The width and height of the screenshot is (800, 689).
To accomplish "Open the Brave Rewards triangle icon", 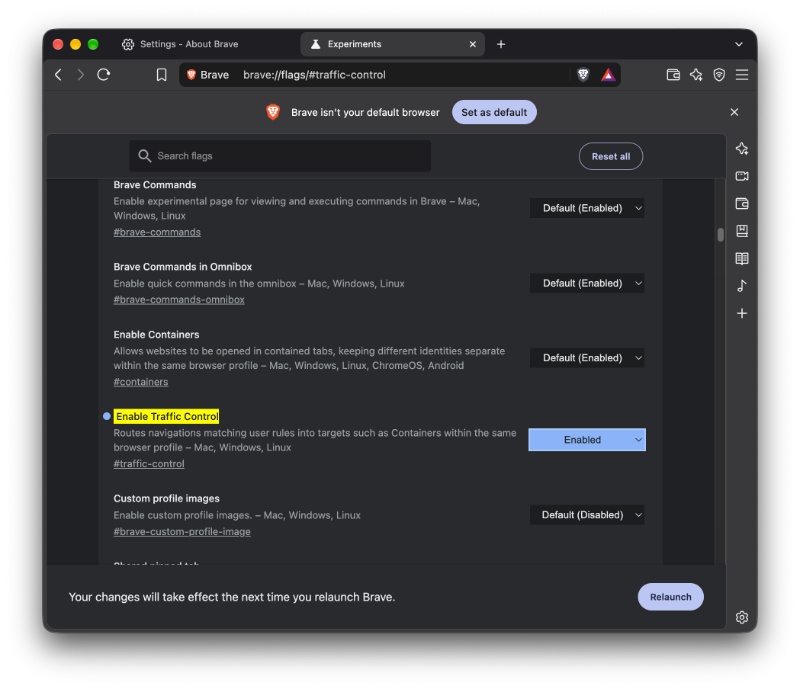I will coord(608,75).
